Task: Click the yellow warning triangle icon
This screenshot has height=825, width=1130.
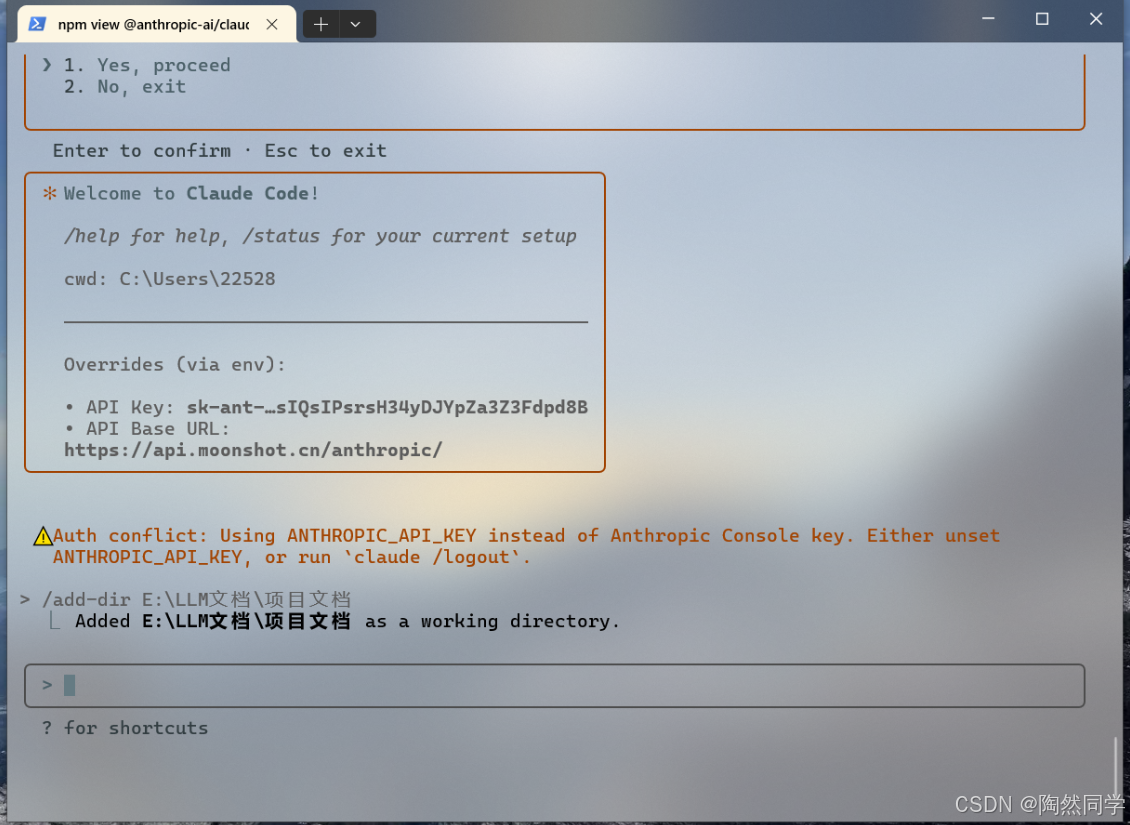Action: [43, 536]
